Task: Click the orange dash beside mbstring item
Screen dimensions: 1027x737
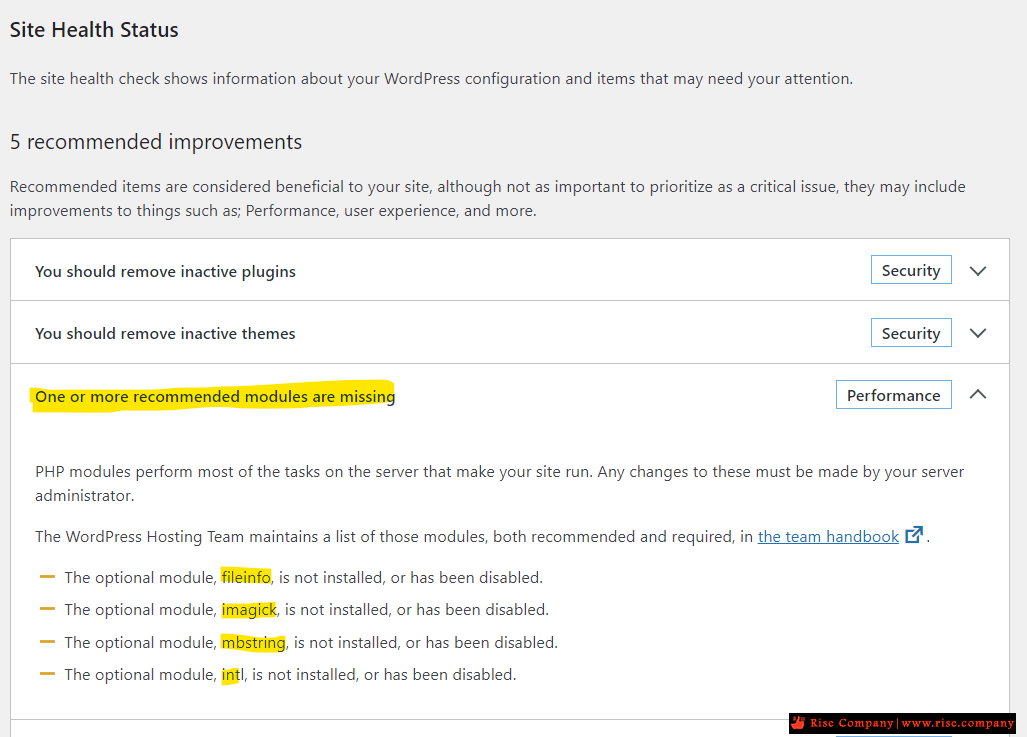Action: [x=47, y=642]
